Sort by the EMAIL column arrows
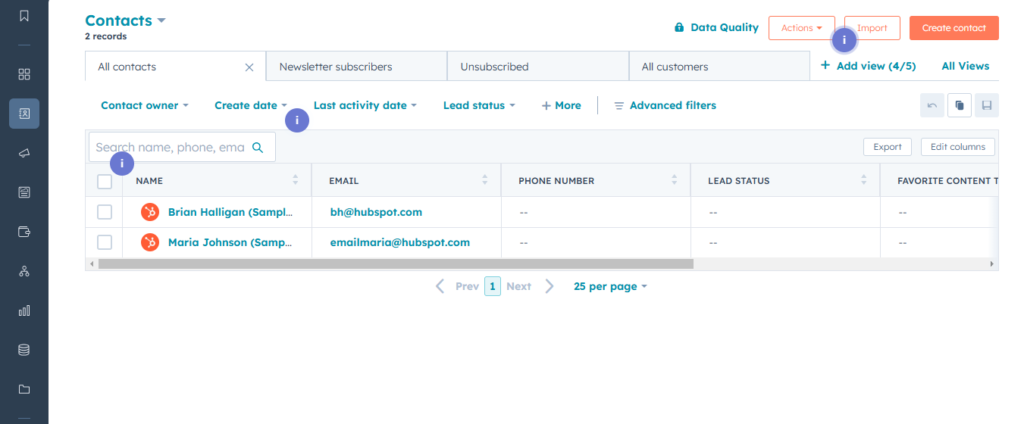This screenshot has width=1024, height=424. pos(485,180)
